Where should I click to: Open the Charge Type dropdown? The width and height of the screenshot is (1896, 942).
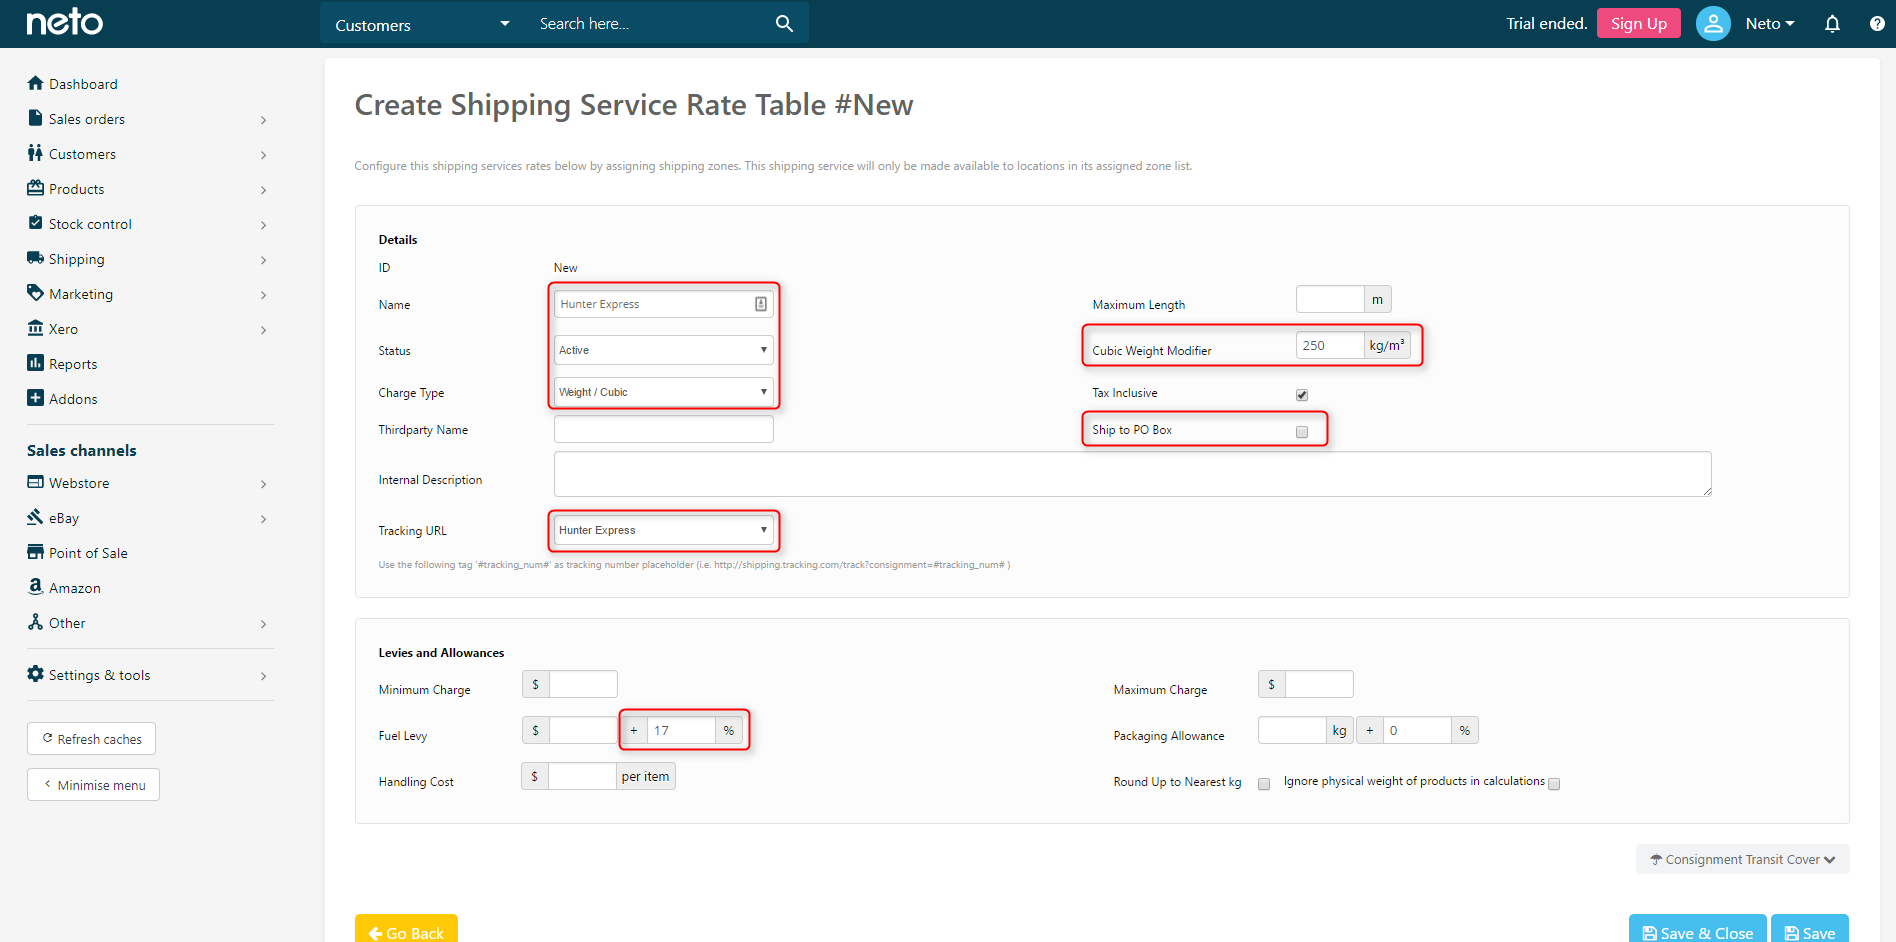tap(663, 392)
